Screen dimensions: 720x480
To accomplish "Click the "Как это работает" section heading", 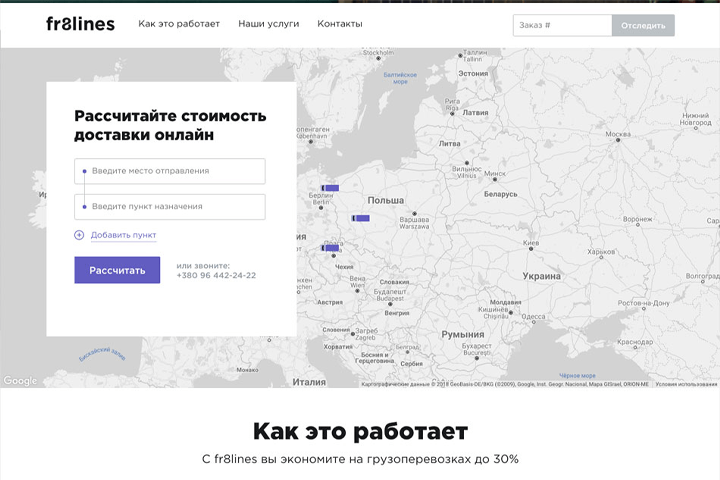I will coord(360,432).
